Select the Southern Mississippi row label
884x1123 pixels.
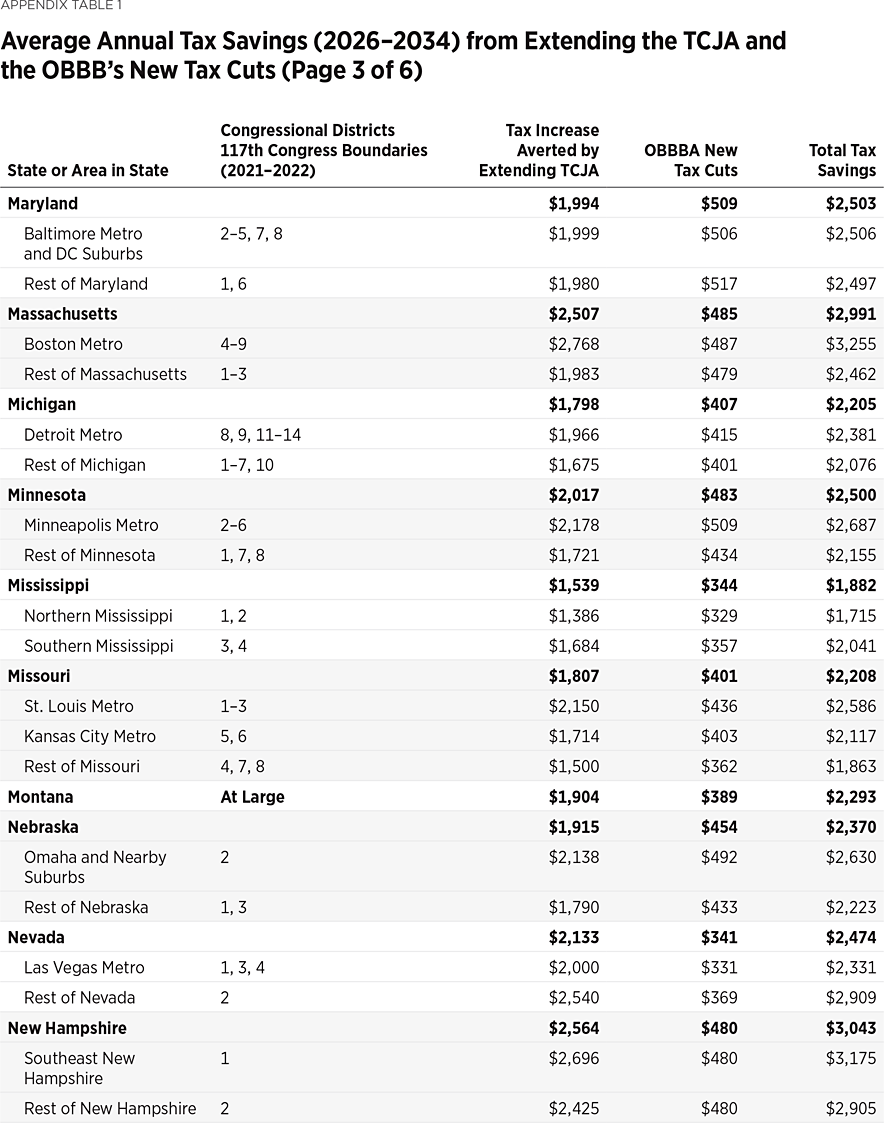pos(99,646)
